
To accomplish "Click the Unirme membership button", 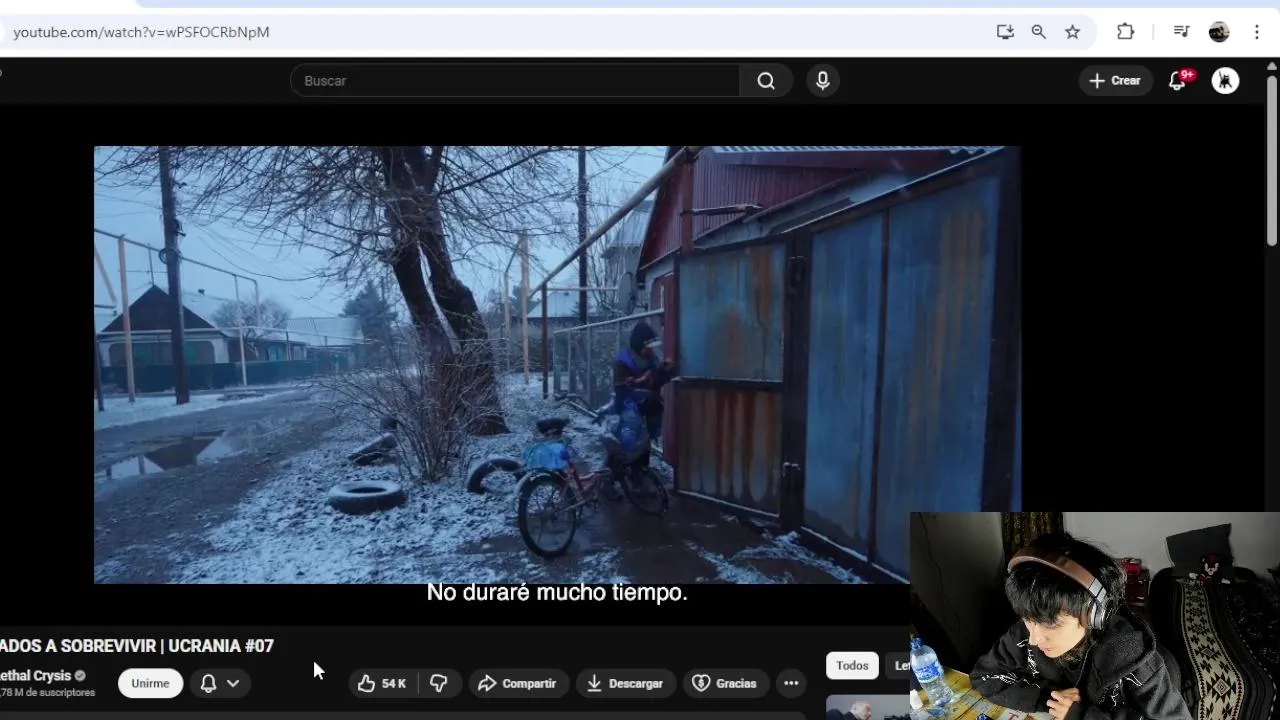I will tap(150, 683).
